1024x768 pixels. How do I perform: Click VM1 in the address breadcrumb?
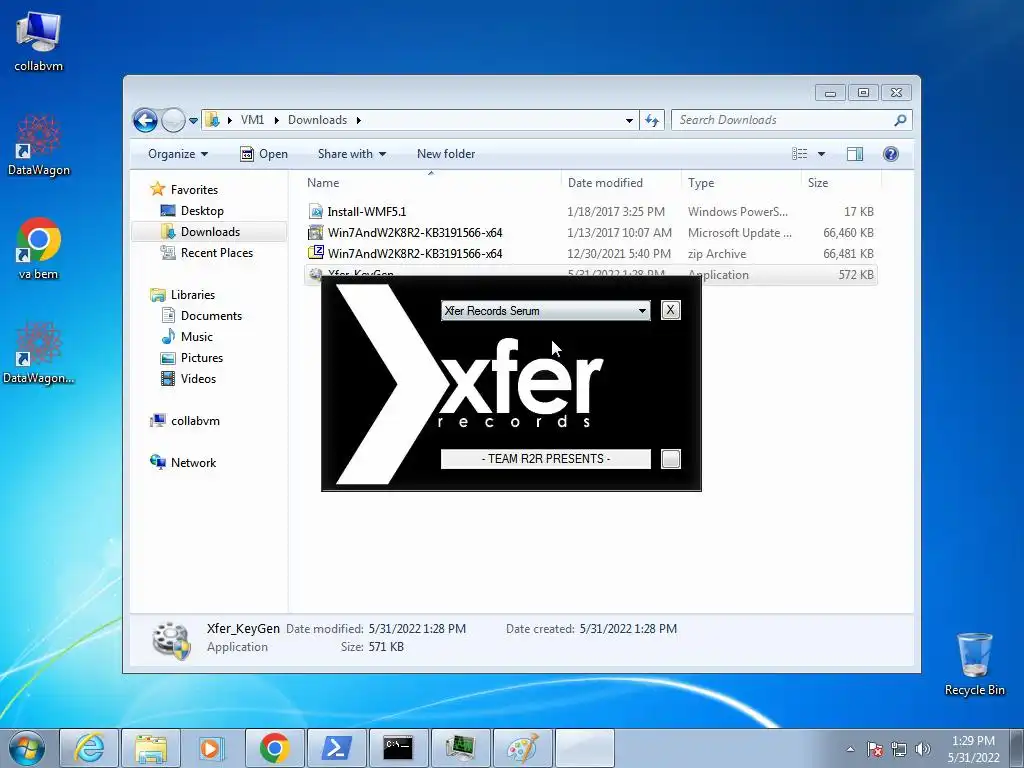click(x=252, y=120)
